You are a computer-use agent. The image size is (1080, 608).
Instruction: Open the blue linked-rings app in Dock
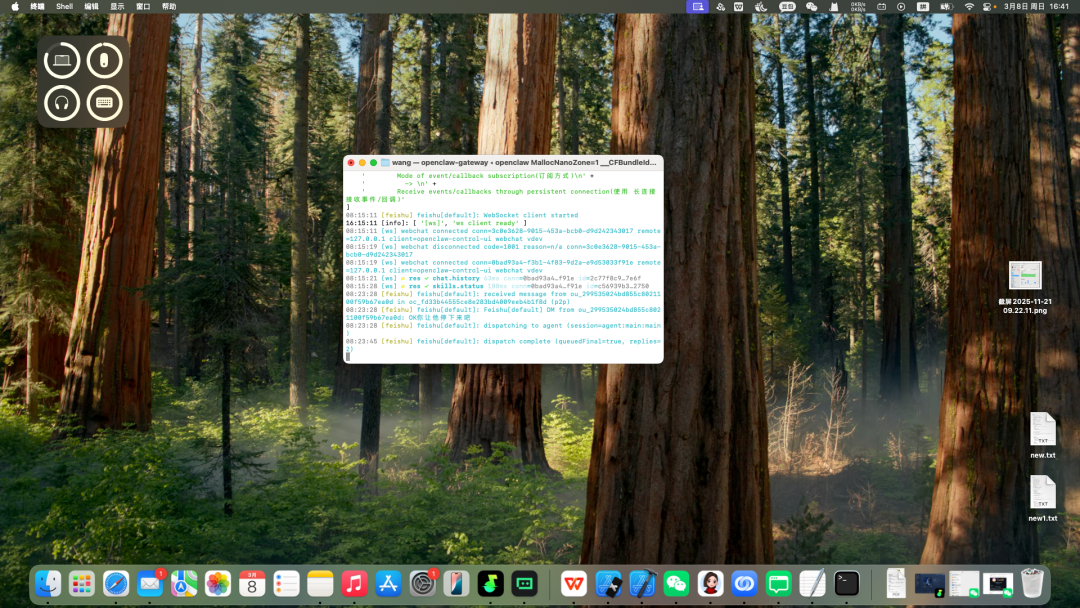pyautogui.click(x=744, y=584)
